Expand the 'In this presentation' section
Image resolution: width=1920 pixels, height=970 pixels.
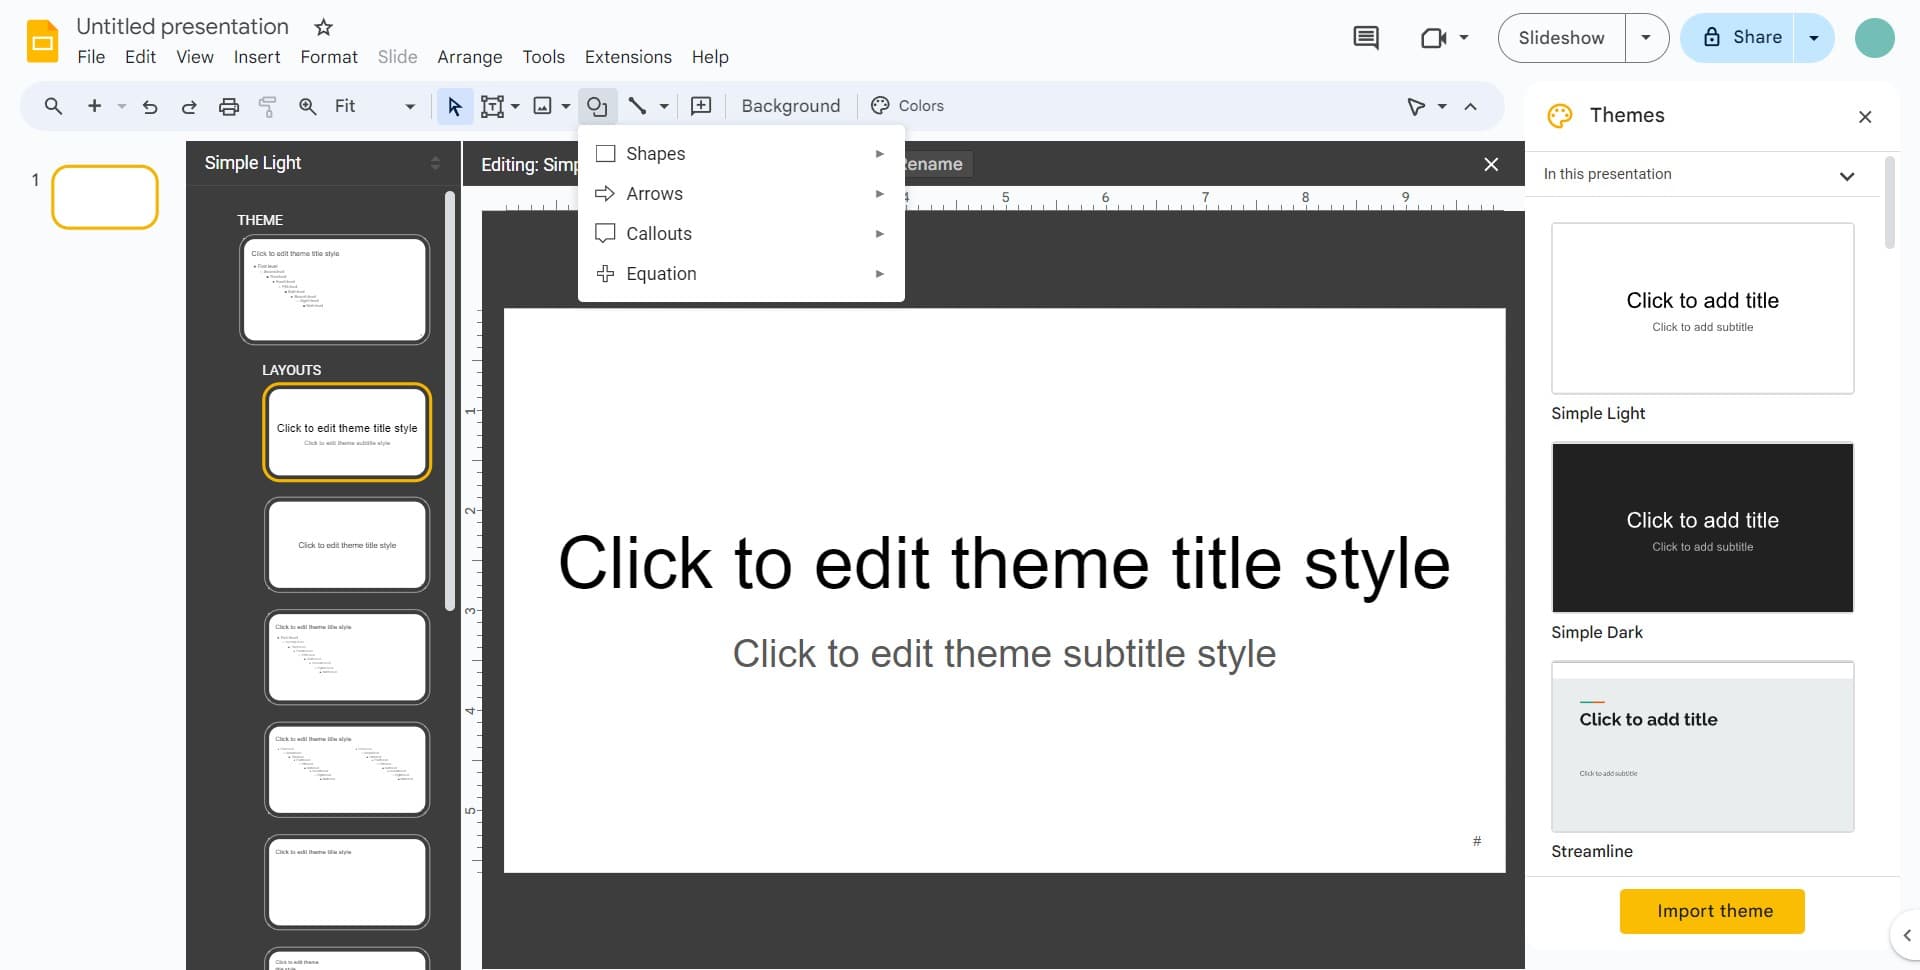pos(1846,175)
